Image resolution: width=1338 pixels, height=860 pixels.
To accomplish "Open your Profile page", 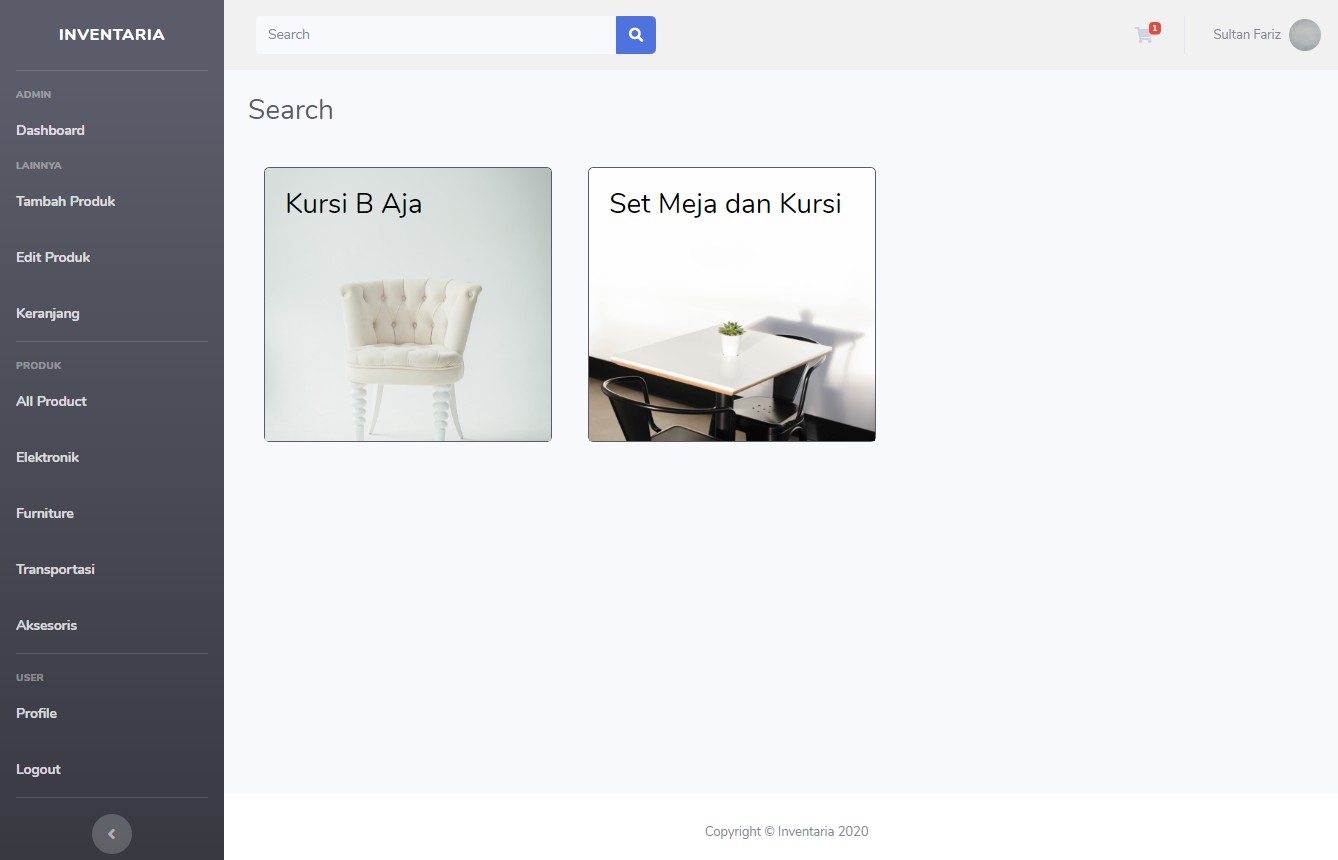I will (36, 713).
